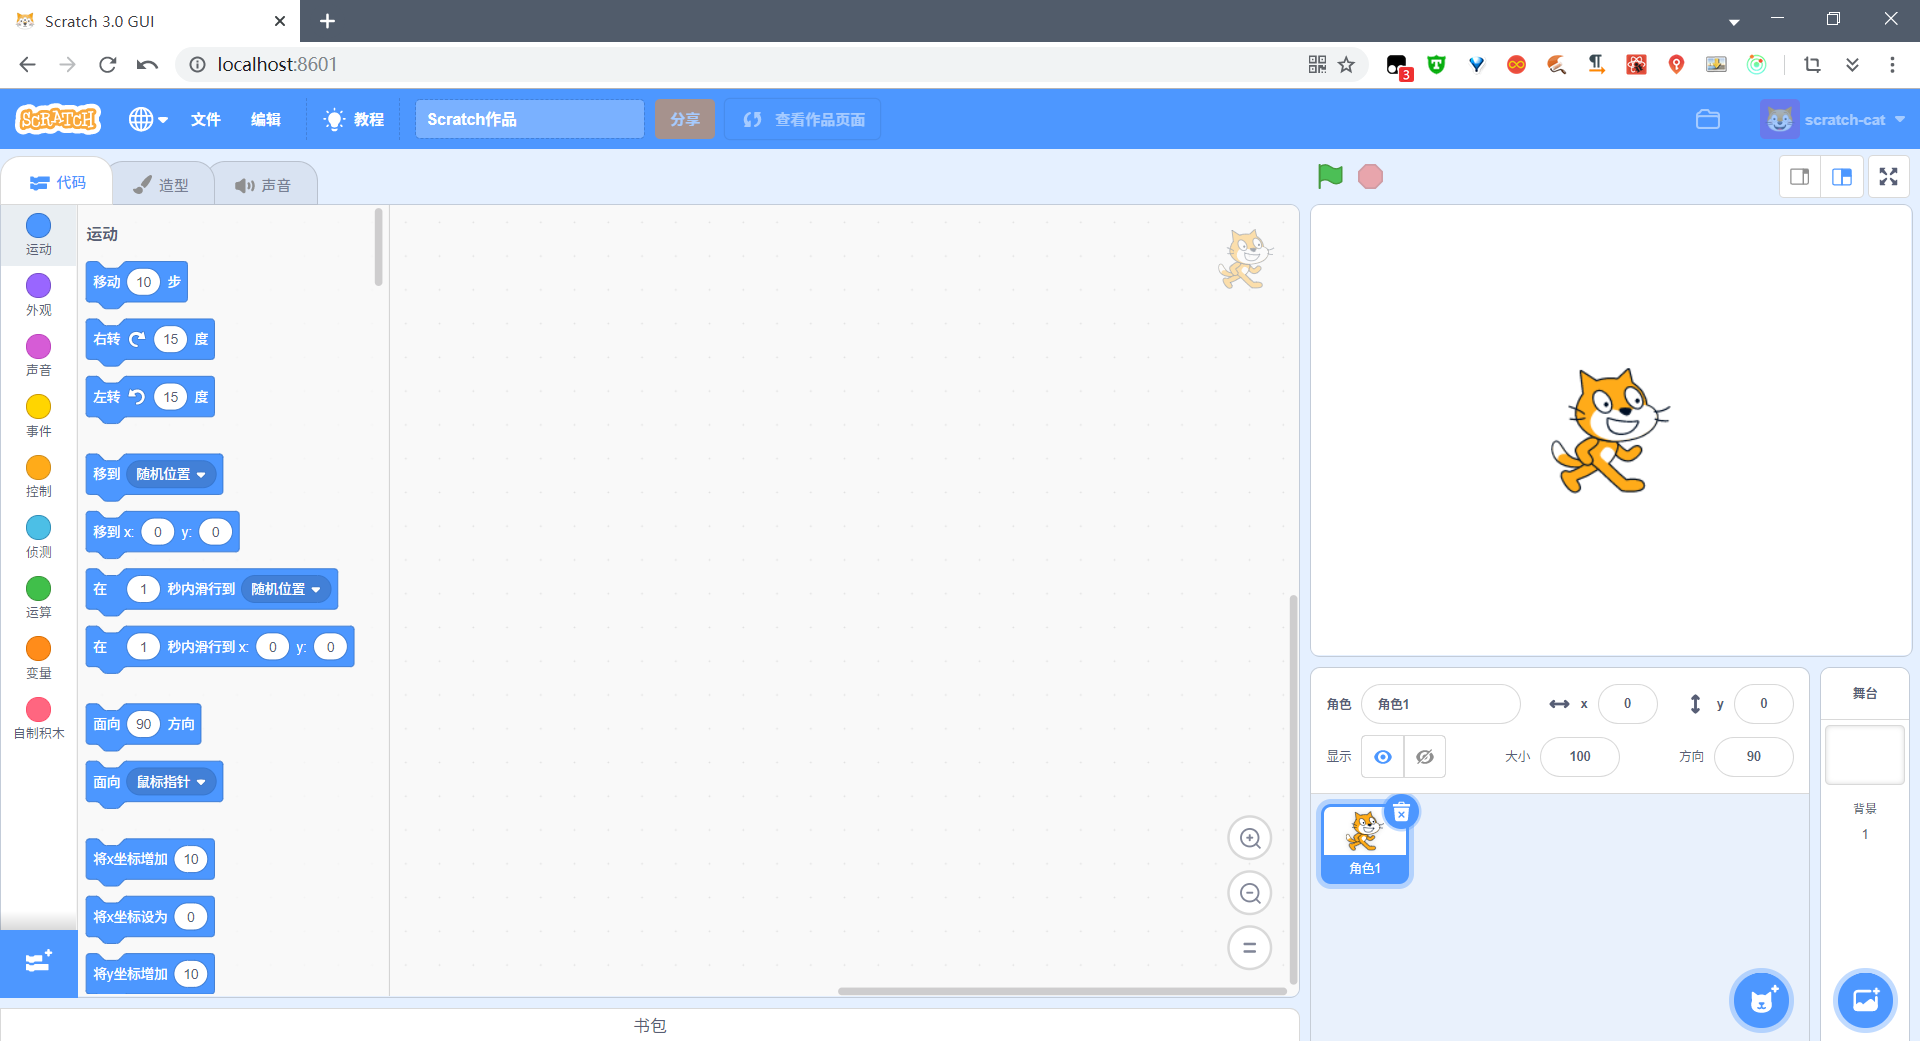Image resolution: width=1920 pixels, height=1041 pixels.
Task: Click the workspace zoom out button
Action: 1250,893
